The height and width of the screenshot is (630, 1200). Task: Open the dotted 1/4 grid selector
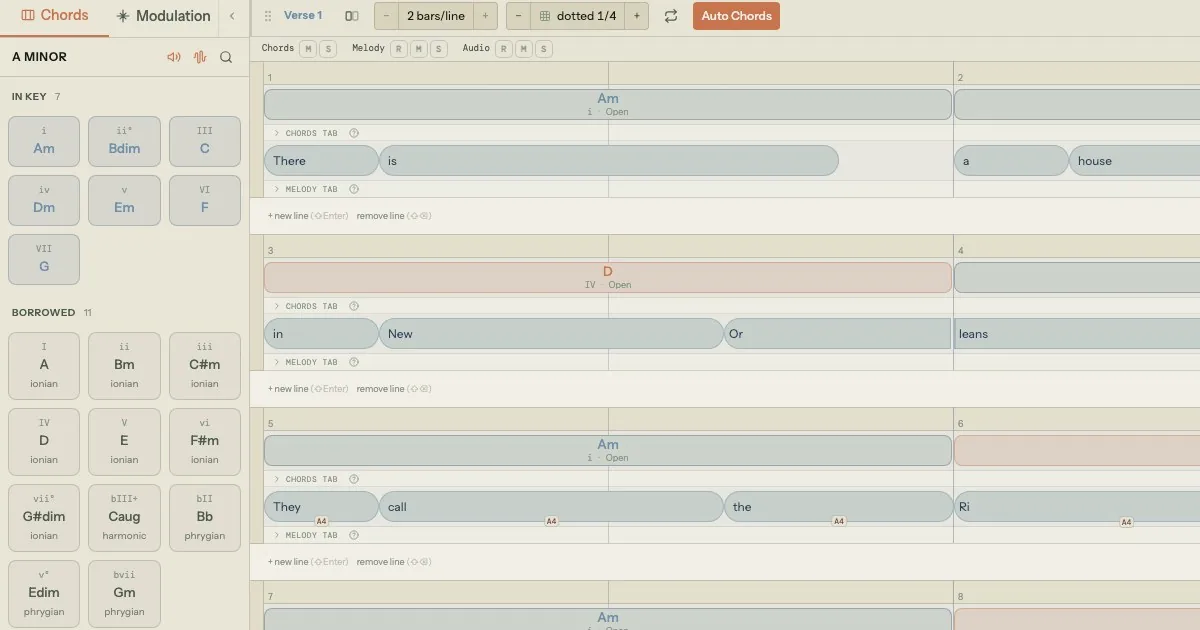(578, 16)
